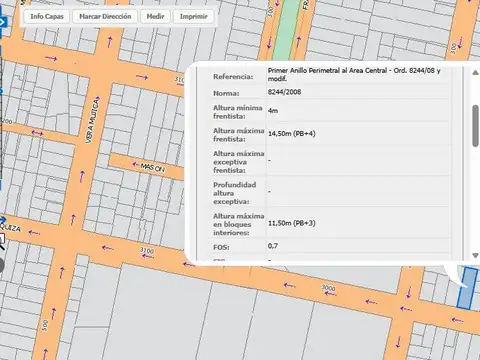This screenshot has width=480, height=360.
Task: Click the popup vertical scrollbar thumb
Action: pos(476,126)
